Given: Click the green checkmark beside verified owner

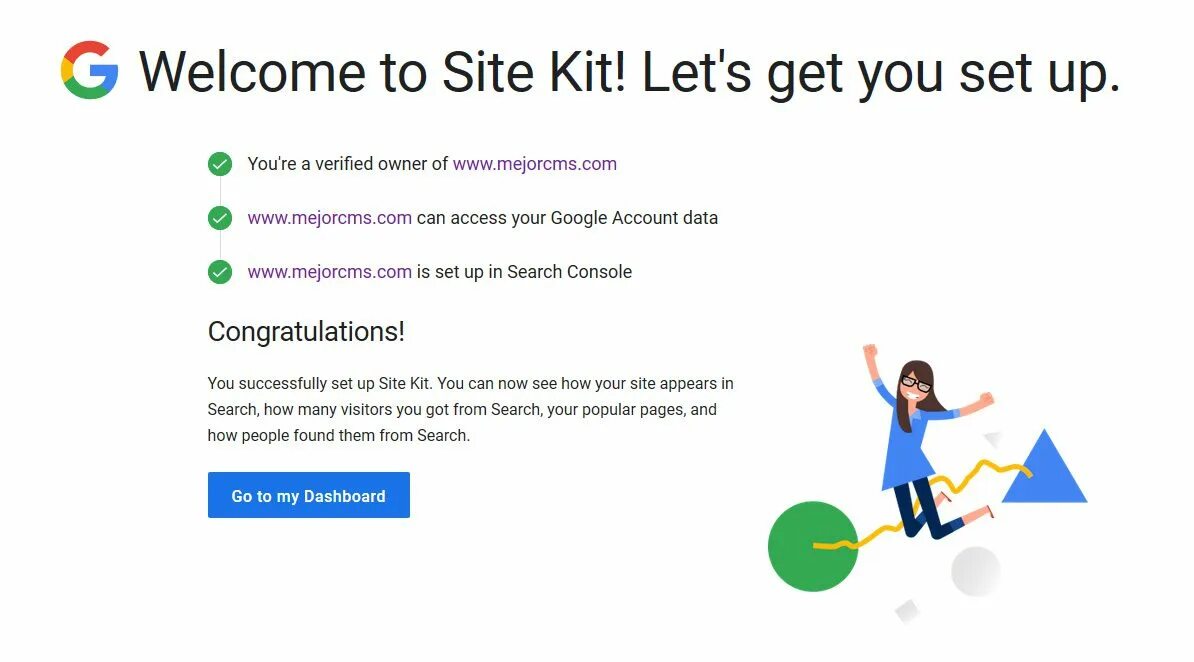Looking at the screenshot, I should [220, 164].
